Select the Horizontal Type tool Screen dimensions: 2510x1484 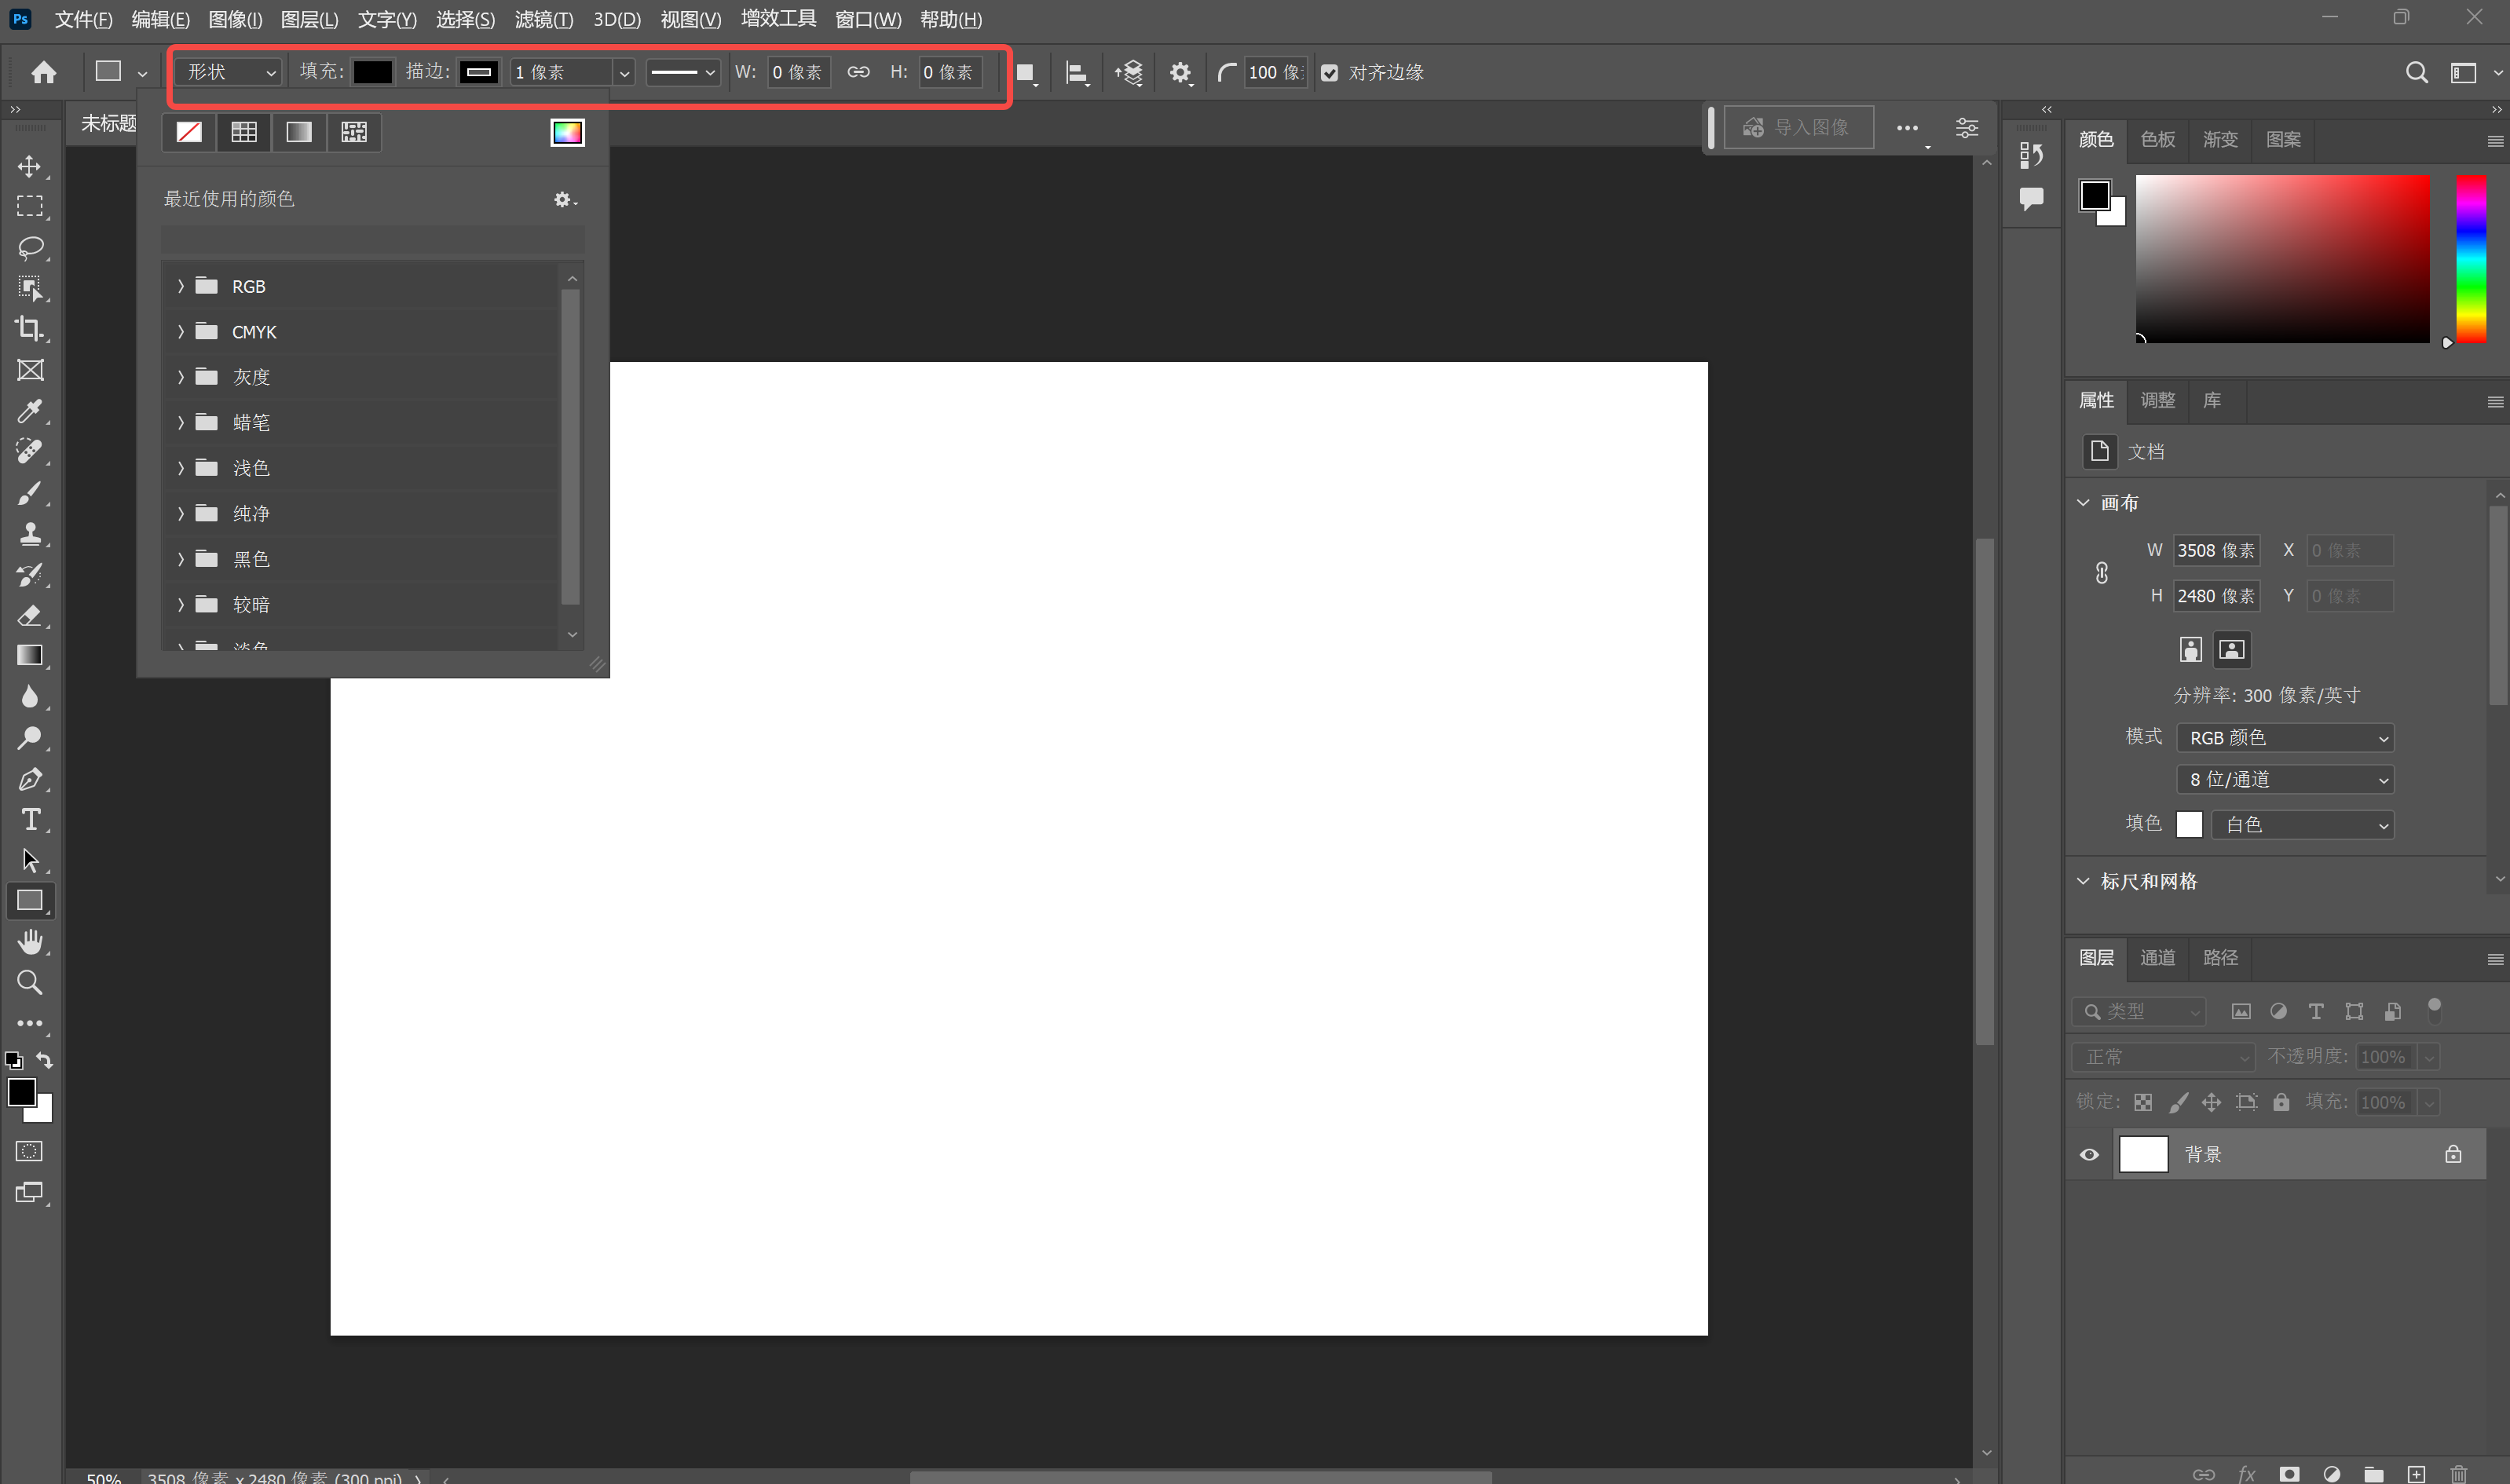(30, 820)
